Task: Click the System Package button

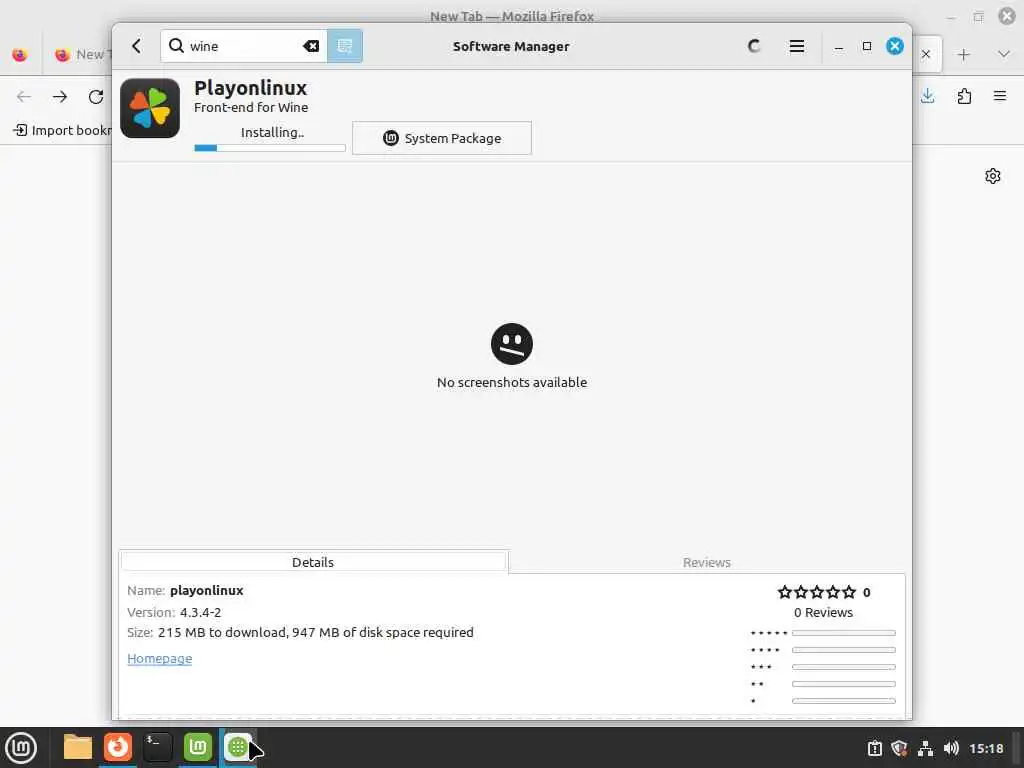Action: point(441,138)
